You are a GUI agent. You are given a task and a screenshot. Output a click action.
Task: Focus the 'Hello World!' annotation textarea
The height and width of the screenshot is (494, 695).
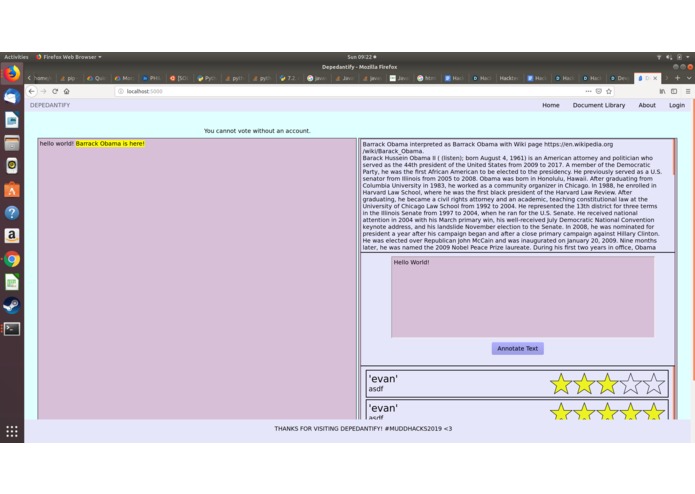pos(522,297)
